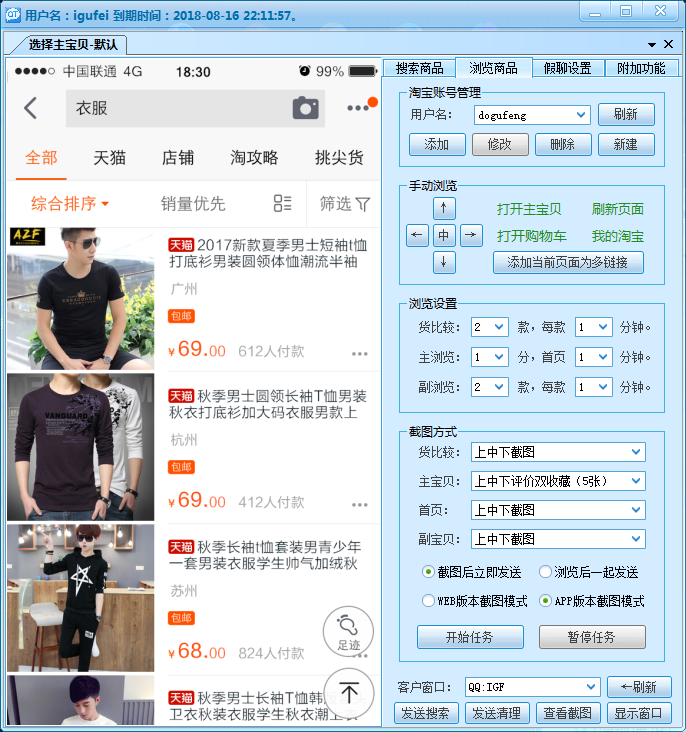Click the 新建 account button

pyautogui.click(x=626, y=144)
